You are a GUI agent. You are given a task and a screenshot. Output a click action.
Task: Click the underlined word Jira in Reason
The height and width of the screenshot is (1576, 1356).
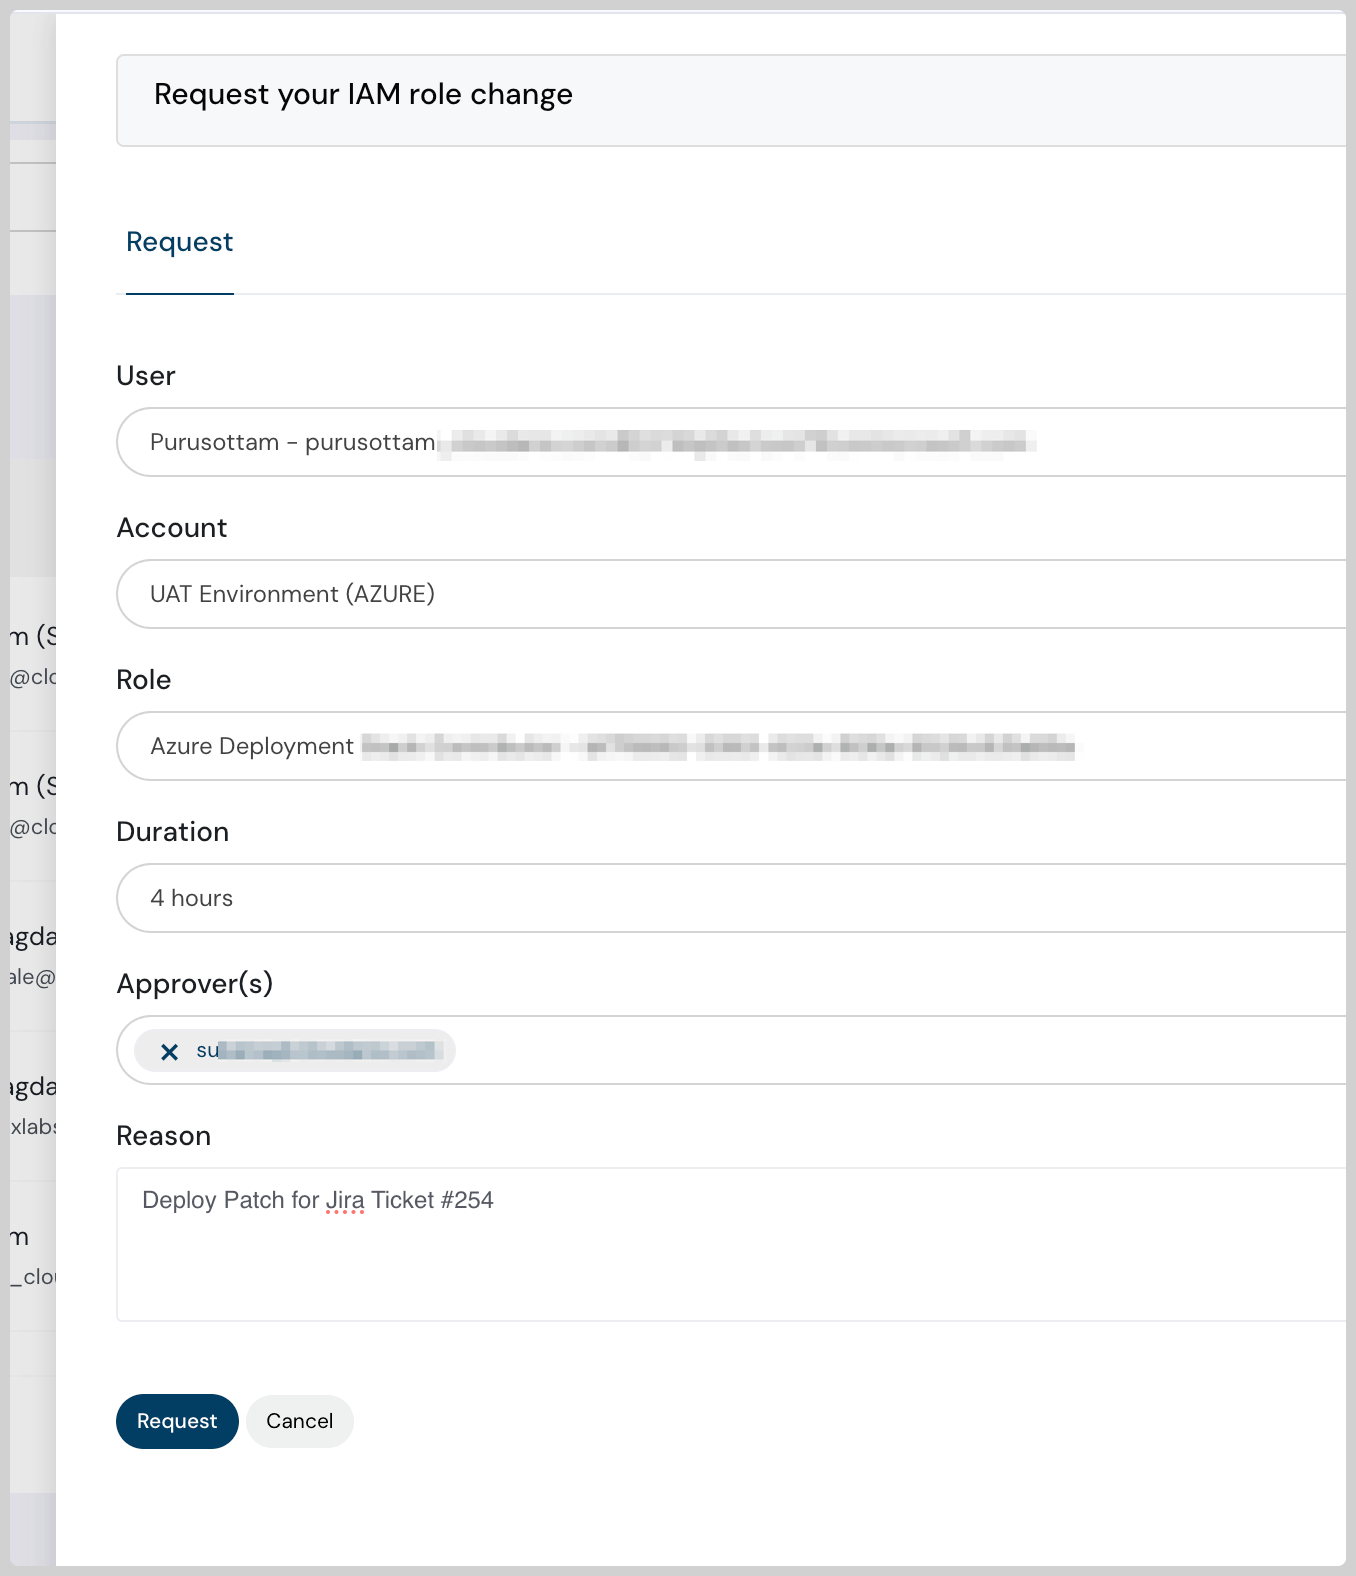(x=345, y=1200)
